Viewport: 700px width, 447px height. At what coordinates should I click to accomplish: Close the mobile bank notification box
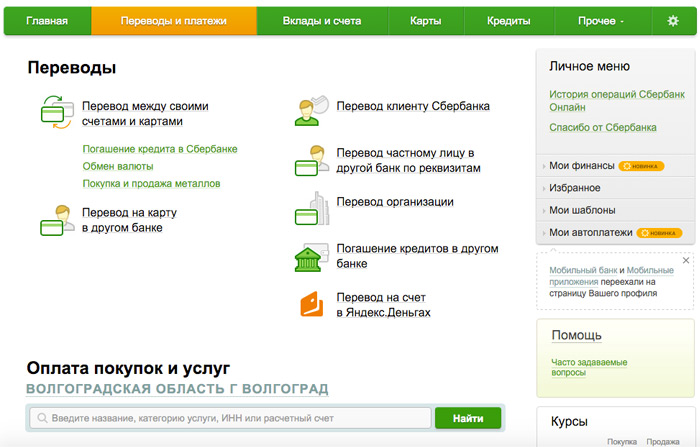tap(686, 260)
